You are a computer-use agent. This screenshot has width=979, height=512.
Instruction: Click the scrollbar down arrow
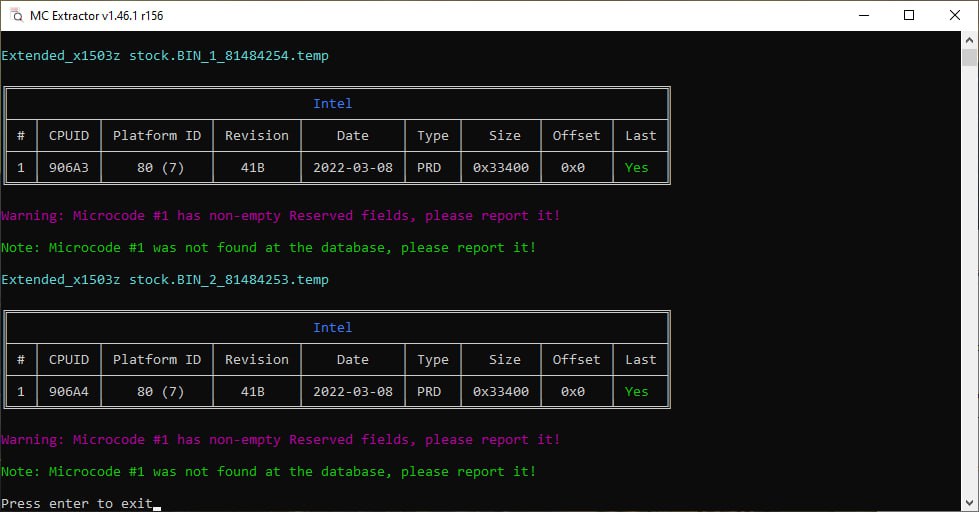point(969,503)
